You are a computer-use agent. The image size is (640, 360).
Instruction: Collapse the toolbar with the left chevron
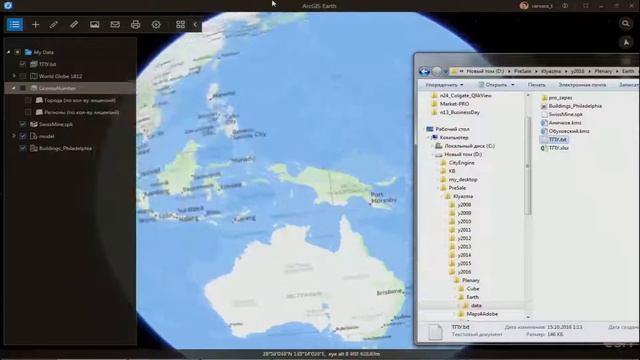coord(195,24)
